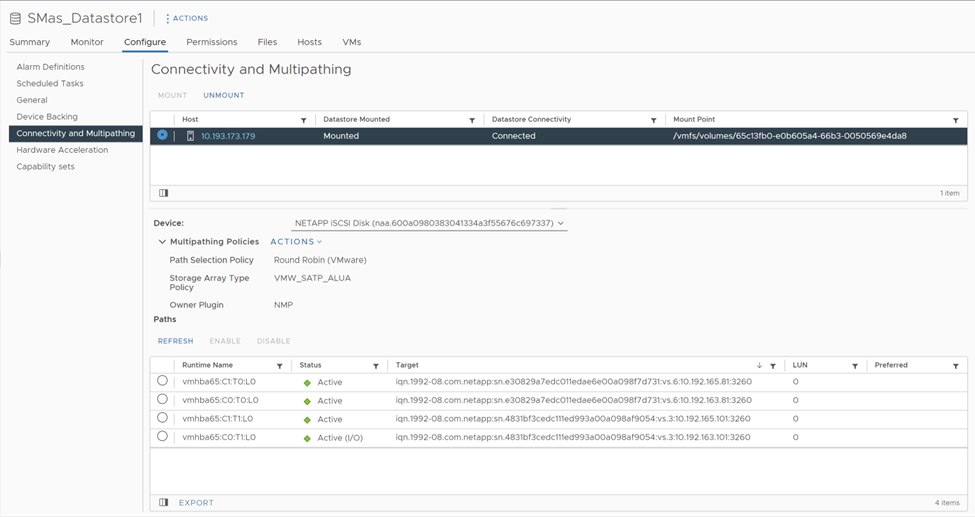Viewport: 975px width, 517px height.
Task: Open column chooser icon beside EXPORT
Action: [164, 502]
